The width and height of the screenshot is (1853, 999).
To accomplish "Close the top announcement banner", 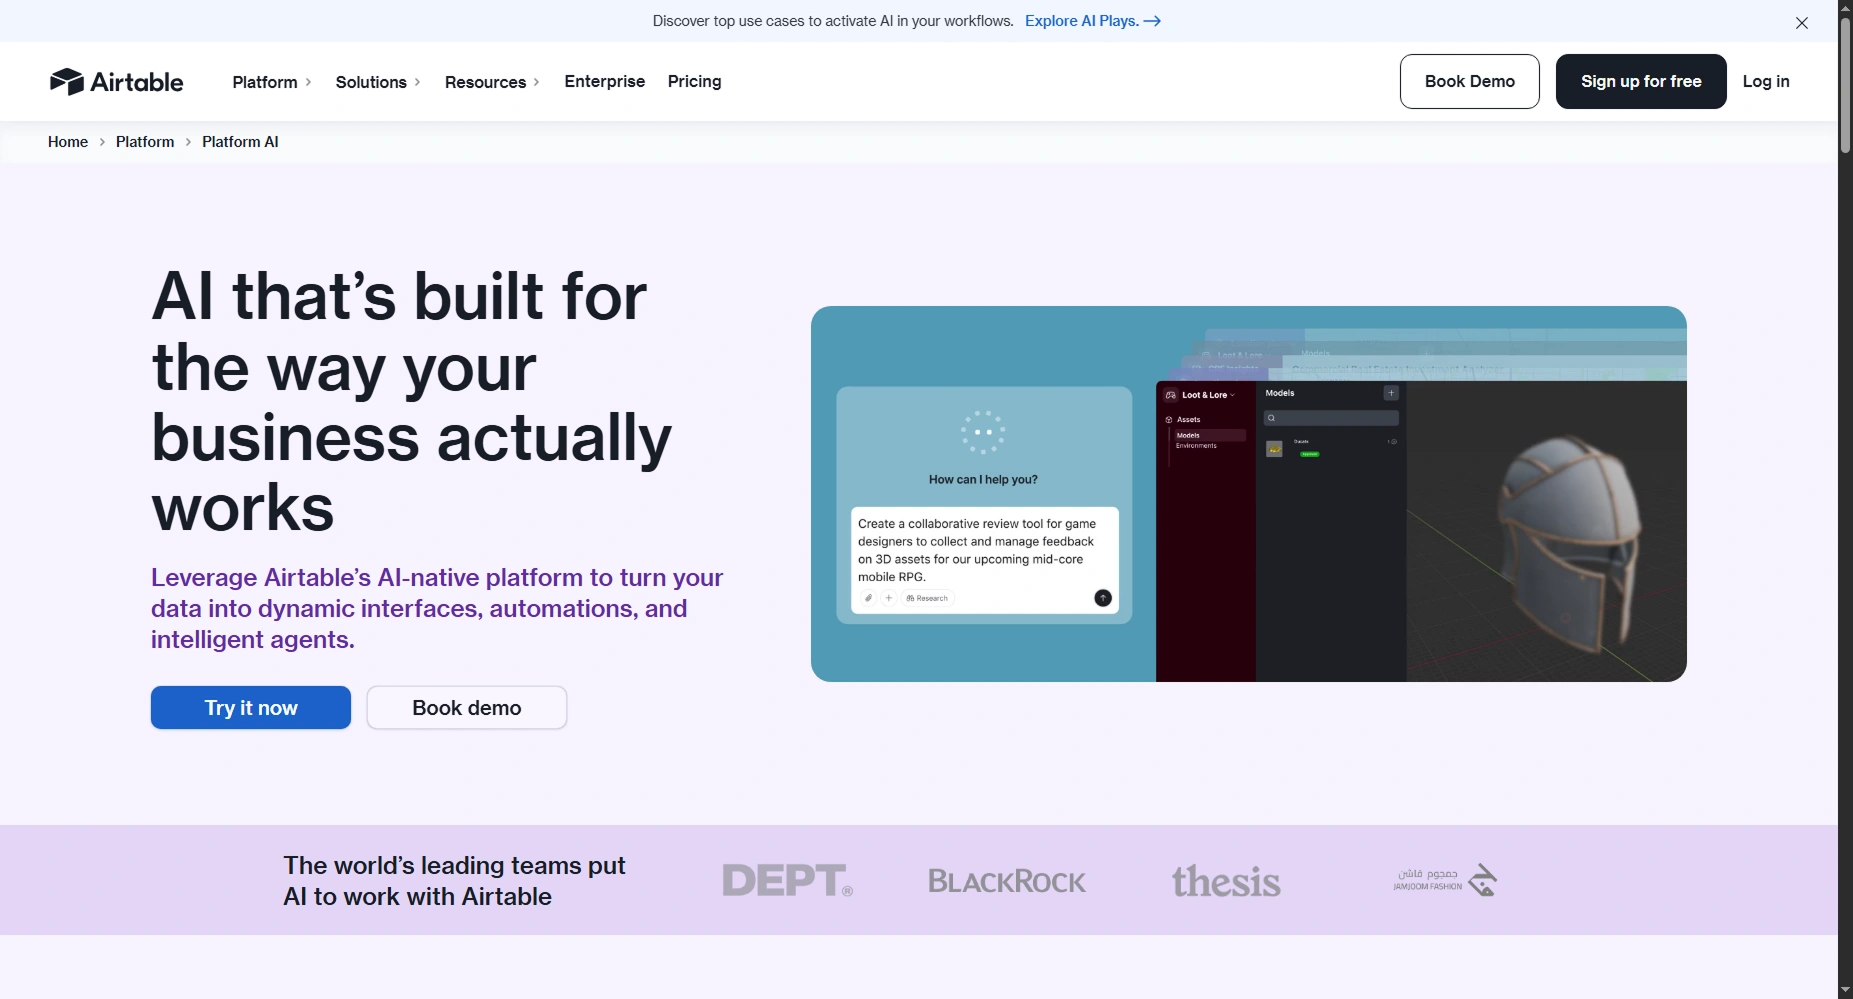I will click(1801, 22).
